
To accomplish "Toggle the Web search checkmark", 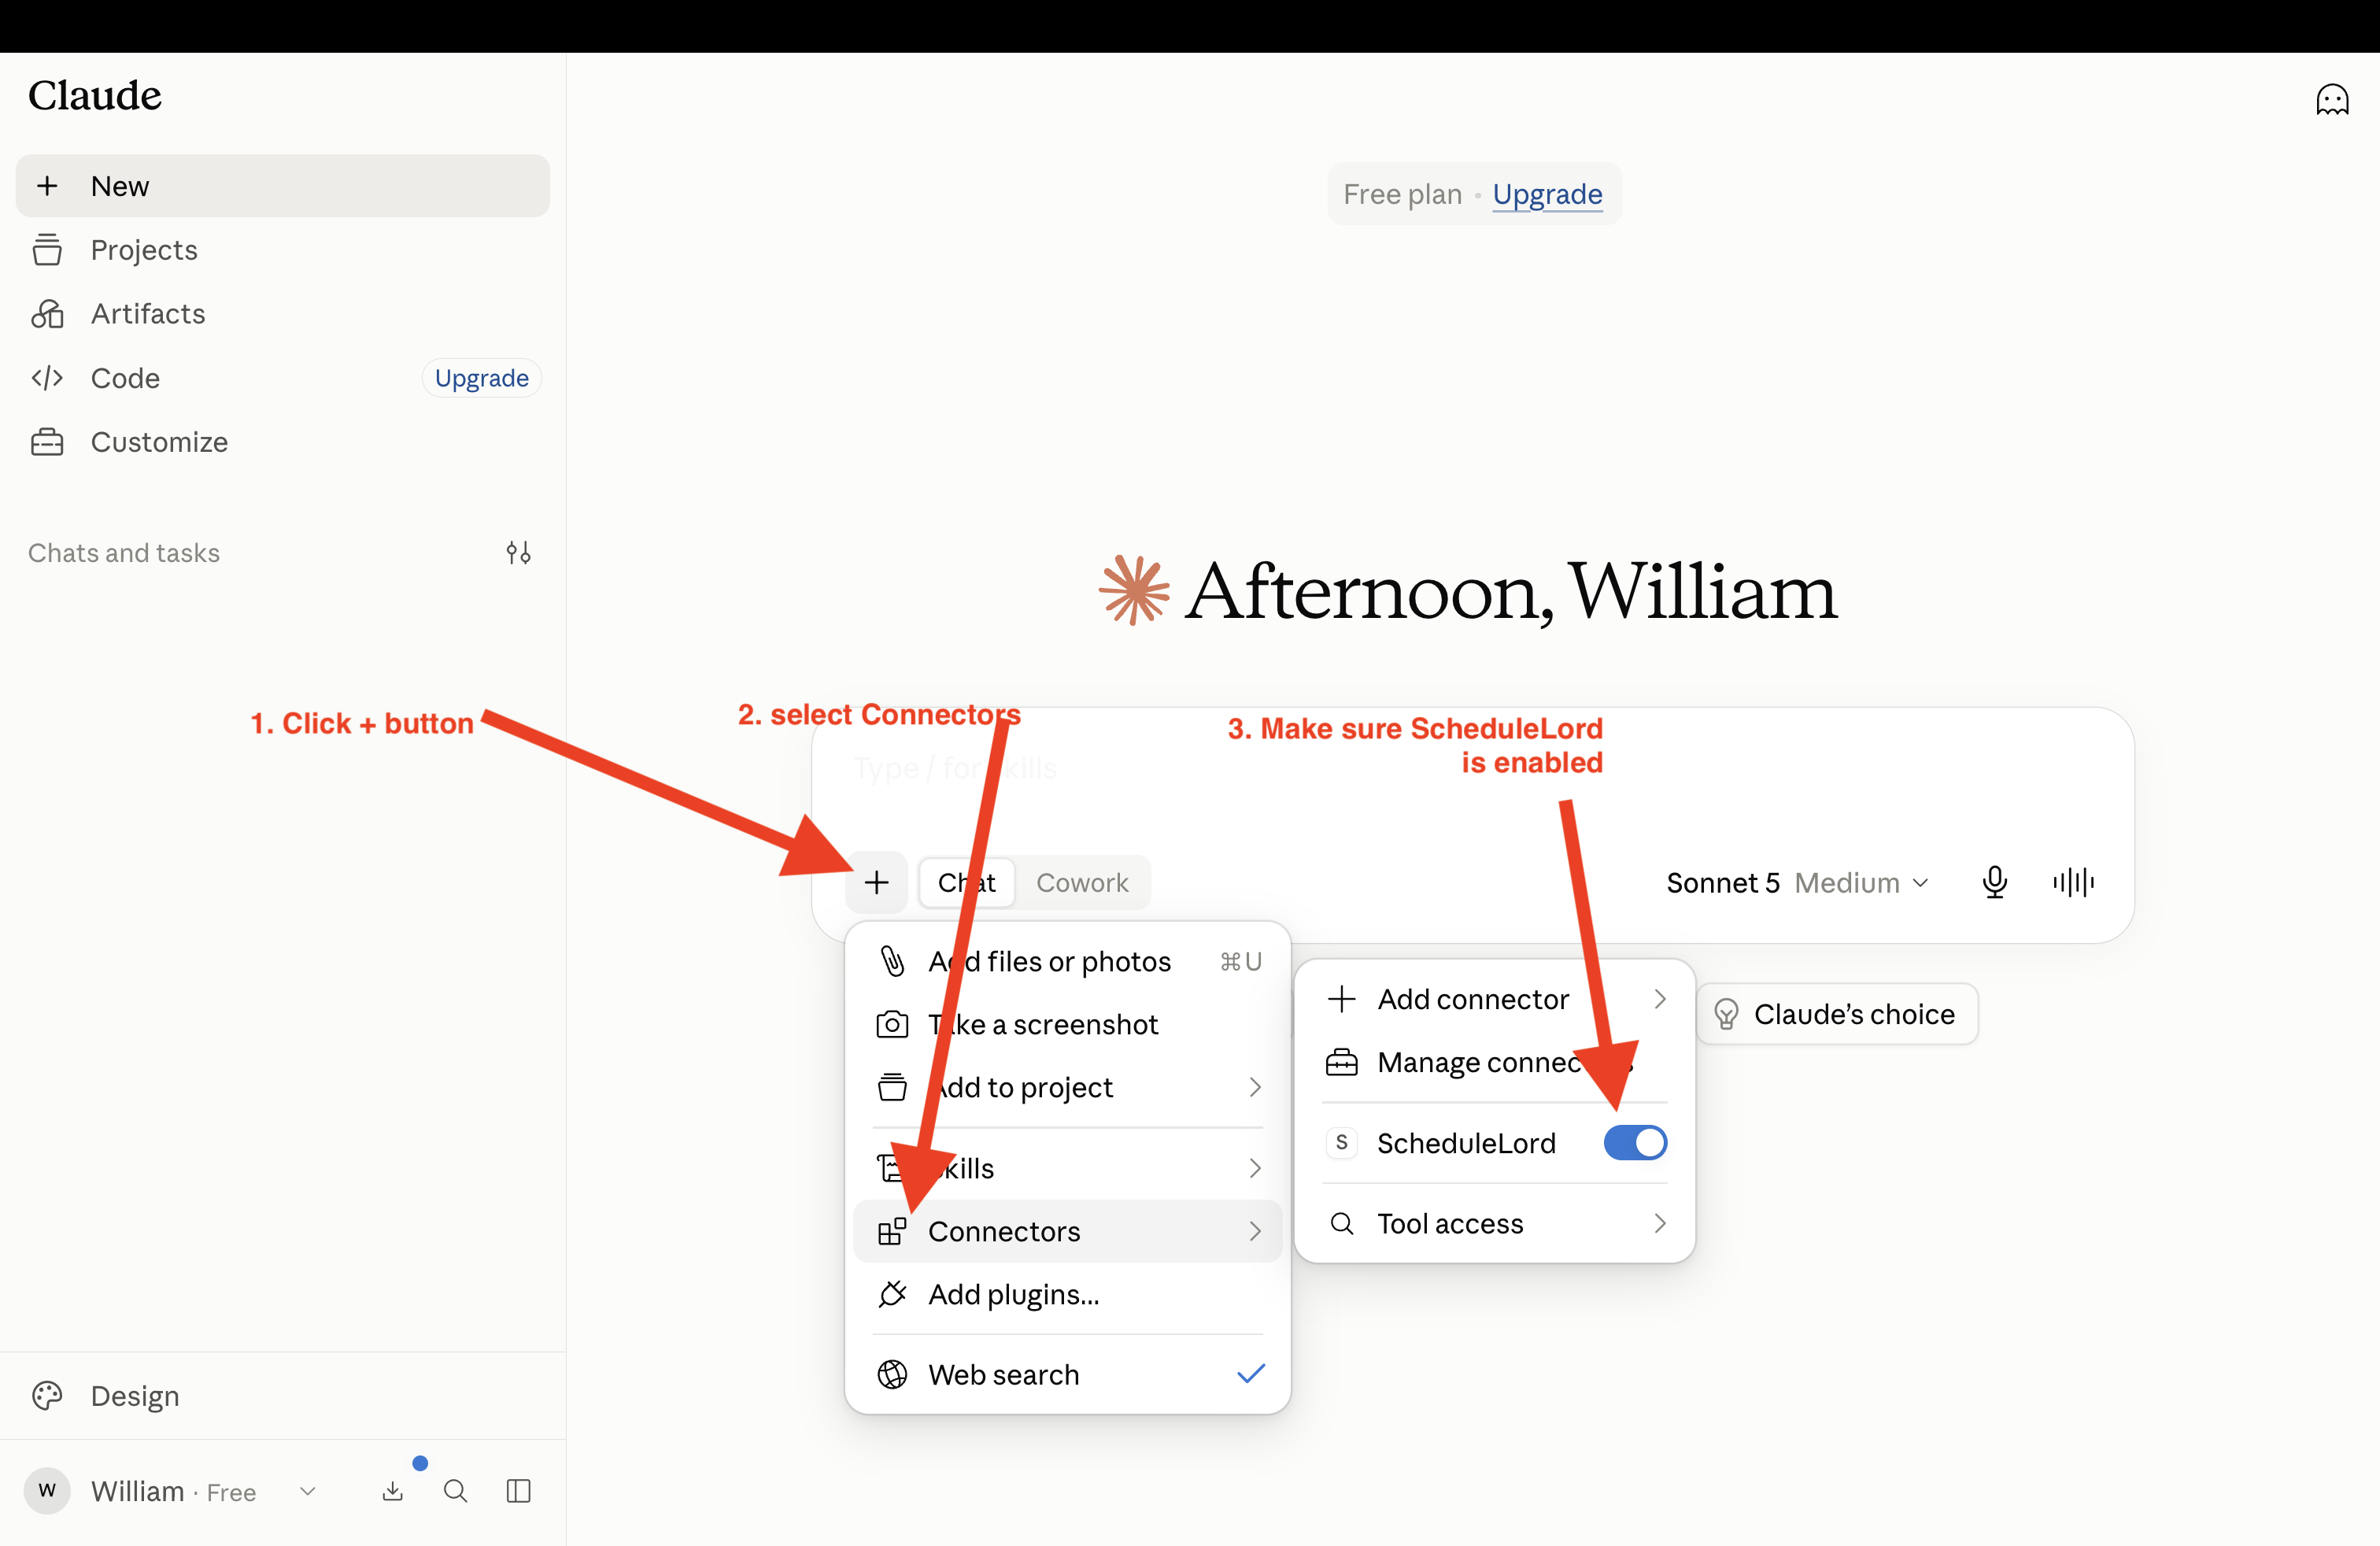I will tap(1251, 1375).
